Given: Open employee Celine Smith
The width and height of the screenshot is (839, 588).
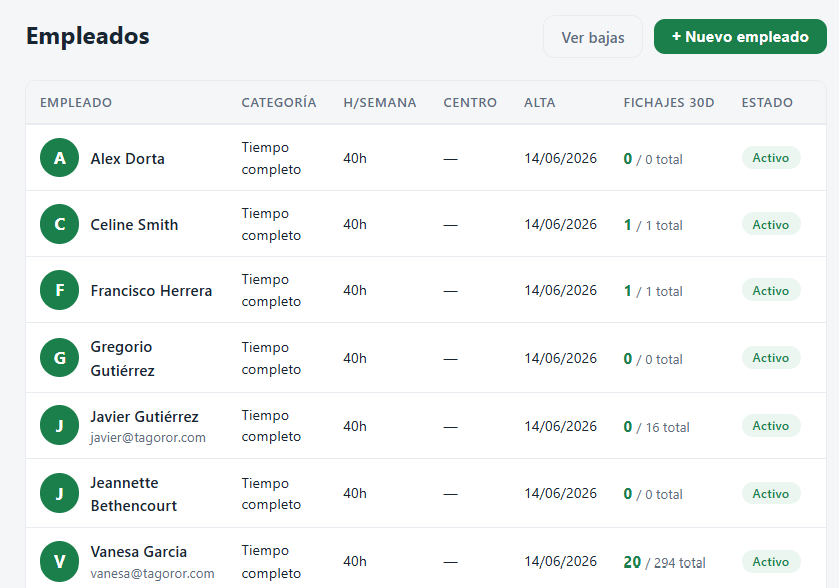Looking at the screenshot, I should (x=134, y=225).
